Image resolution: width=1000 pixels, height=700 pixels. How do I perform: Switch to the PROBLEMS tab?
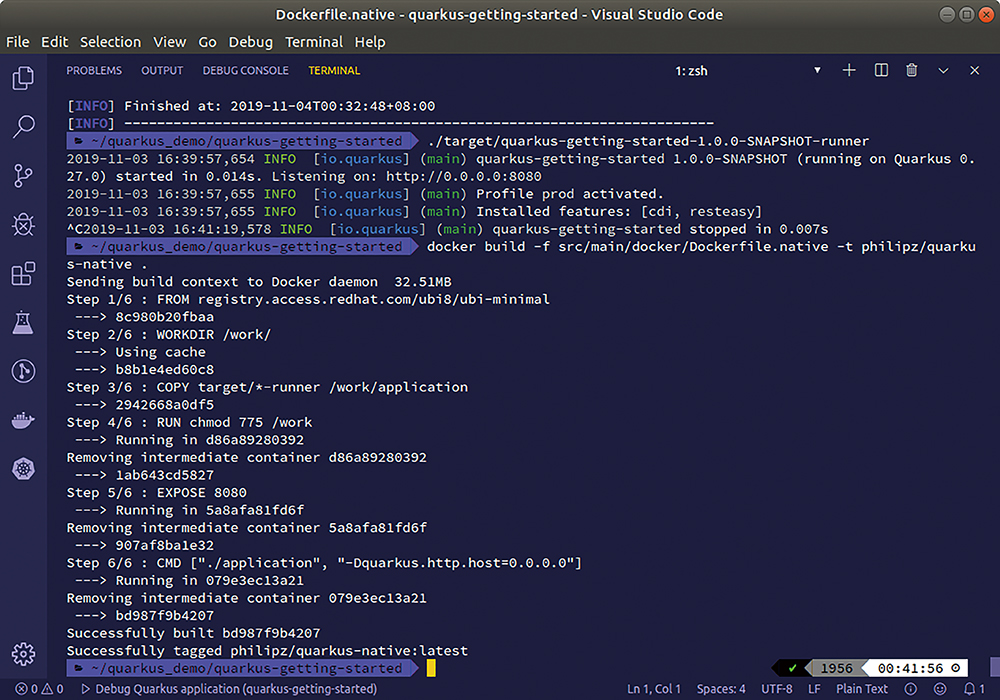point(94,71)
